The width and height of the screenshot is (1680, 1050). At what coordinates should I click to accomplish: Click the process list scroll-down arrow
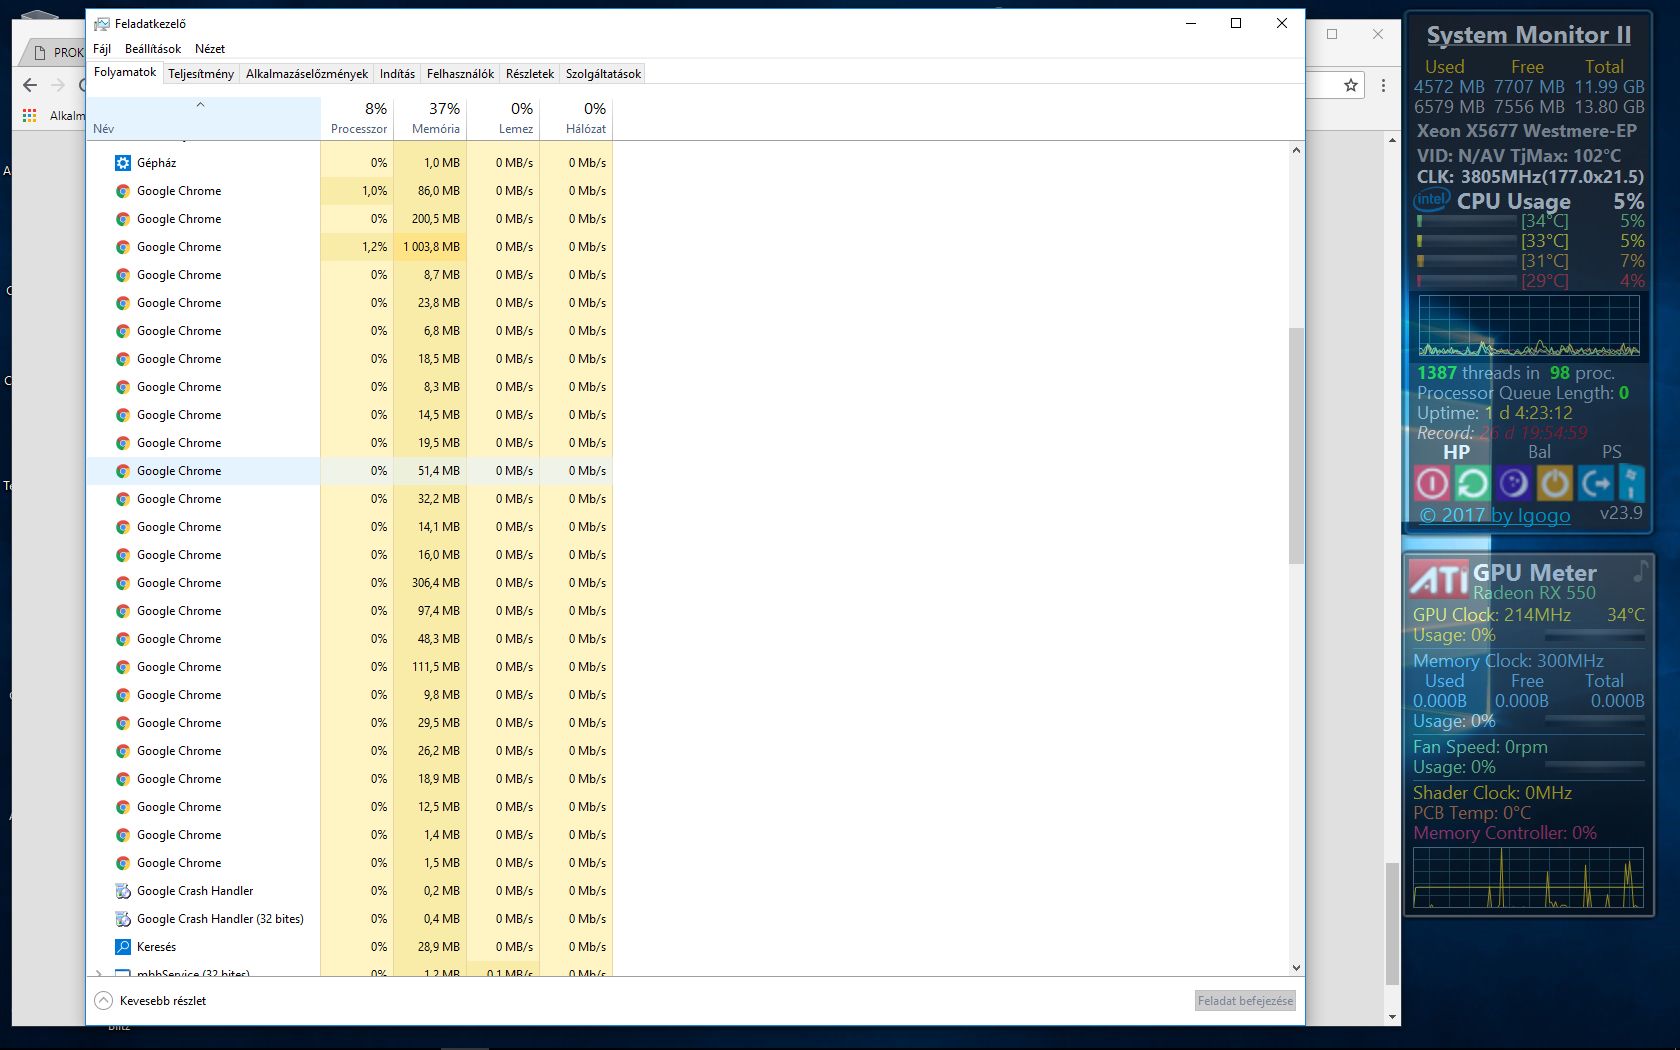click(1296, 967)
